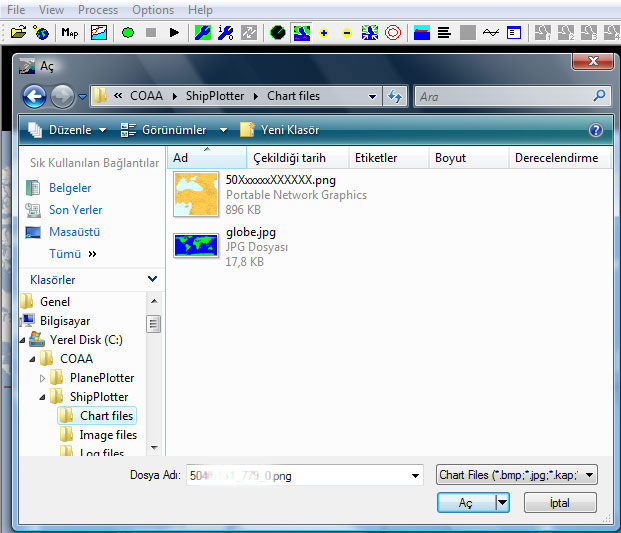Image resolution: width=621 pixels, height=533 pixels.
Task: Open the Chart Files type filter dropdown
Action: (x=517, y=474)
